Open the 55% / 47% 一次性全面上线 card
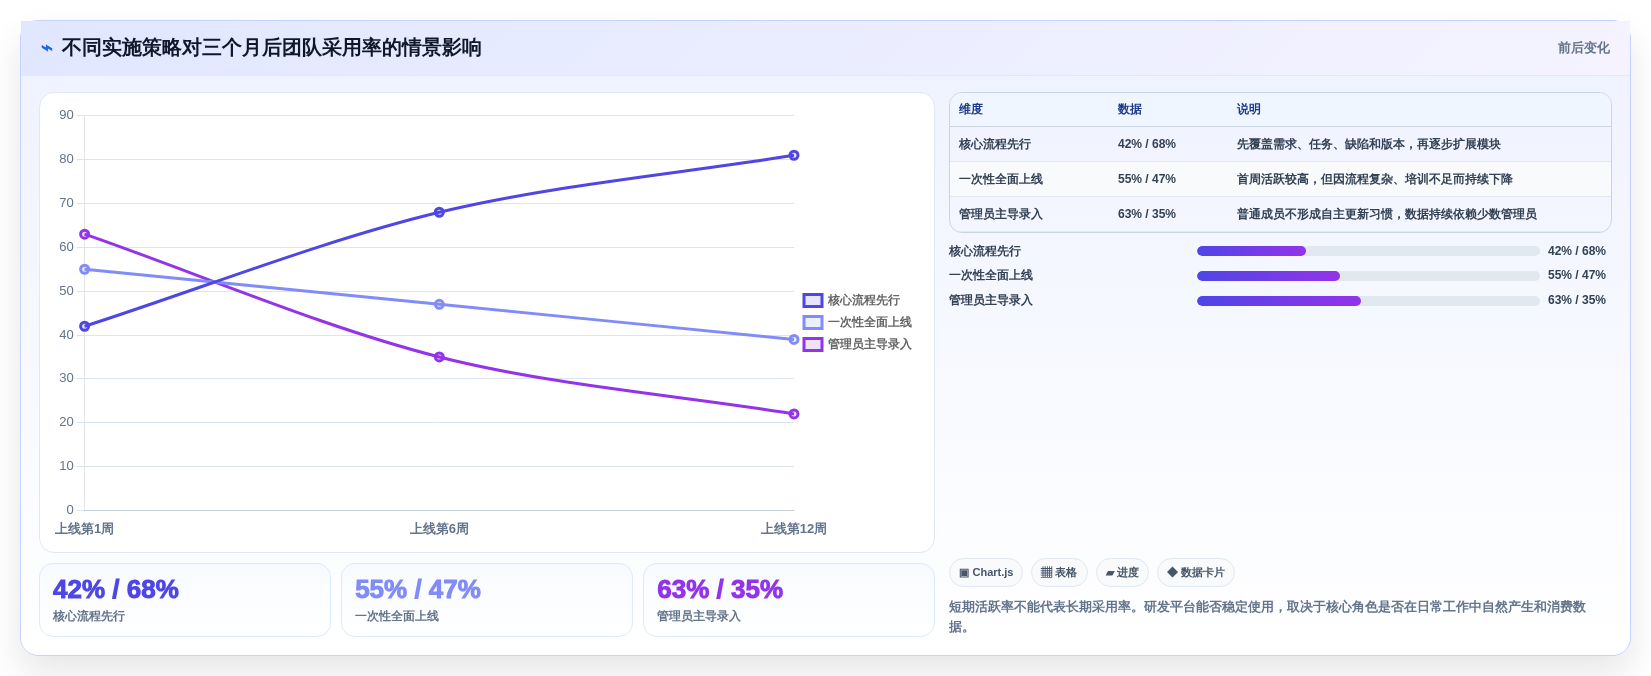The height and width of the screenshot is (676, 1651). pyautogui.click(x=487, y=600)
